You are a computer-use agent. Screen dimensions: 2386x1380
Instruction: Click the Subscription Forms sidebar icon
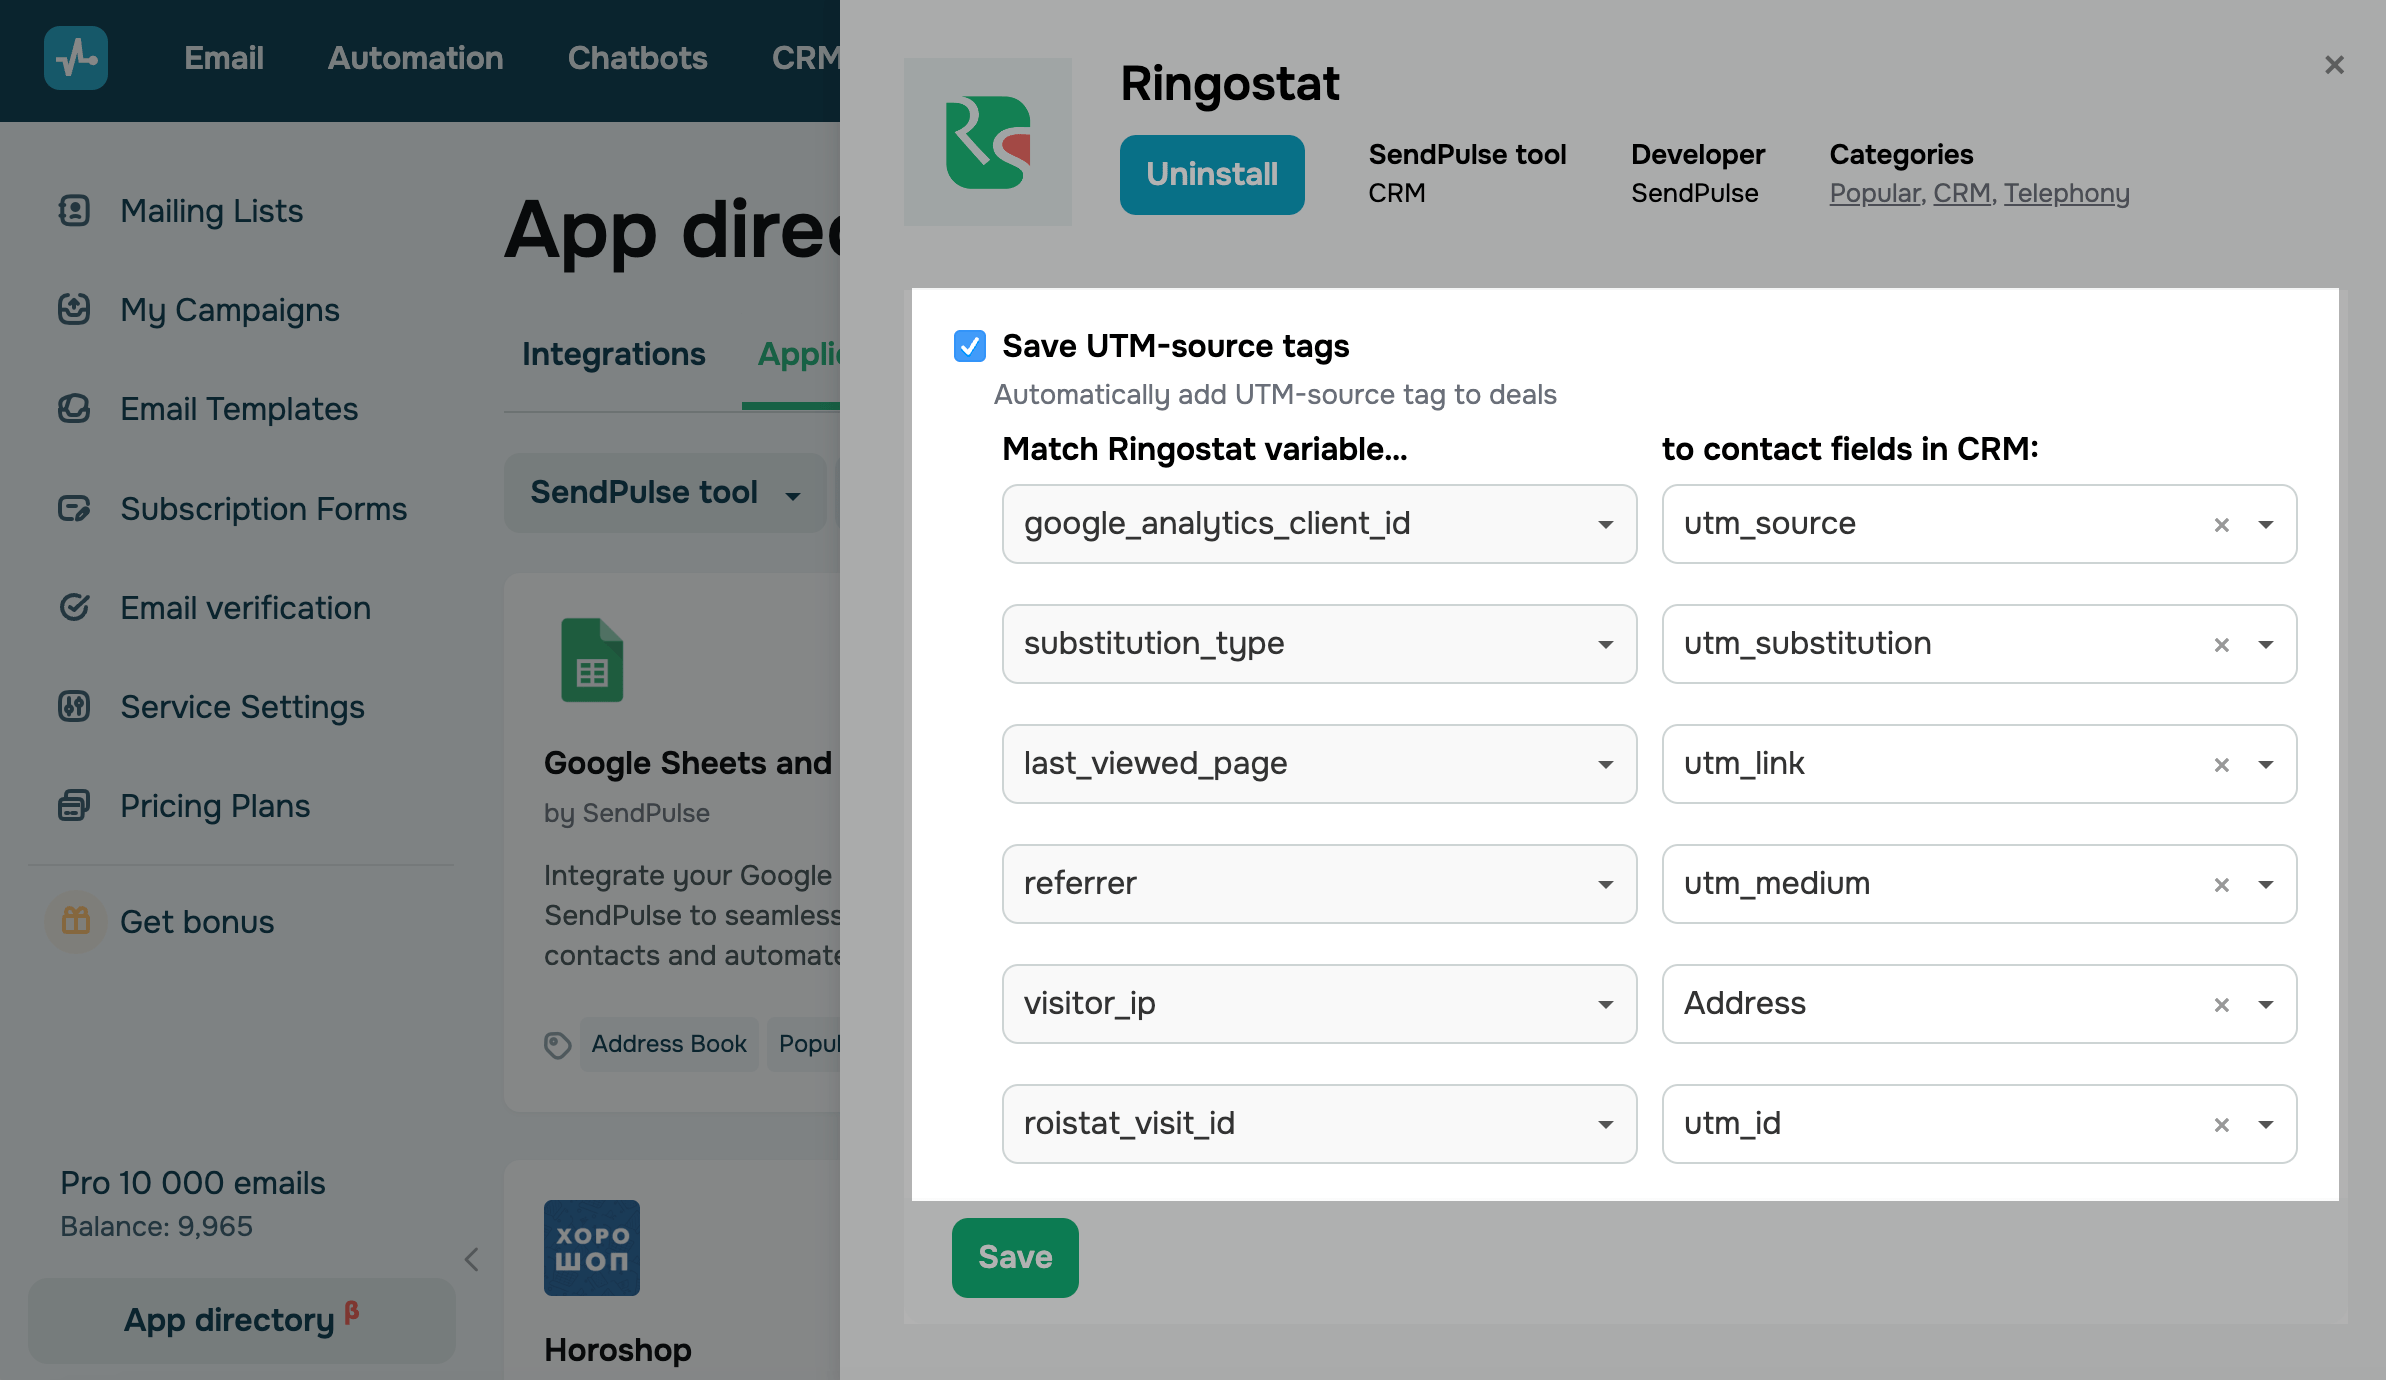pyautogui.click(x=74, y=509)
